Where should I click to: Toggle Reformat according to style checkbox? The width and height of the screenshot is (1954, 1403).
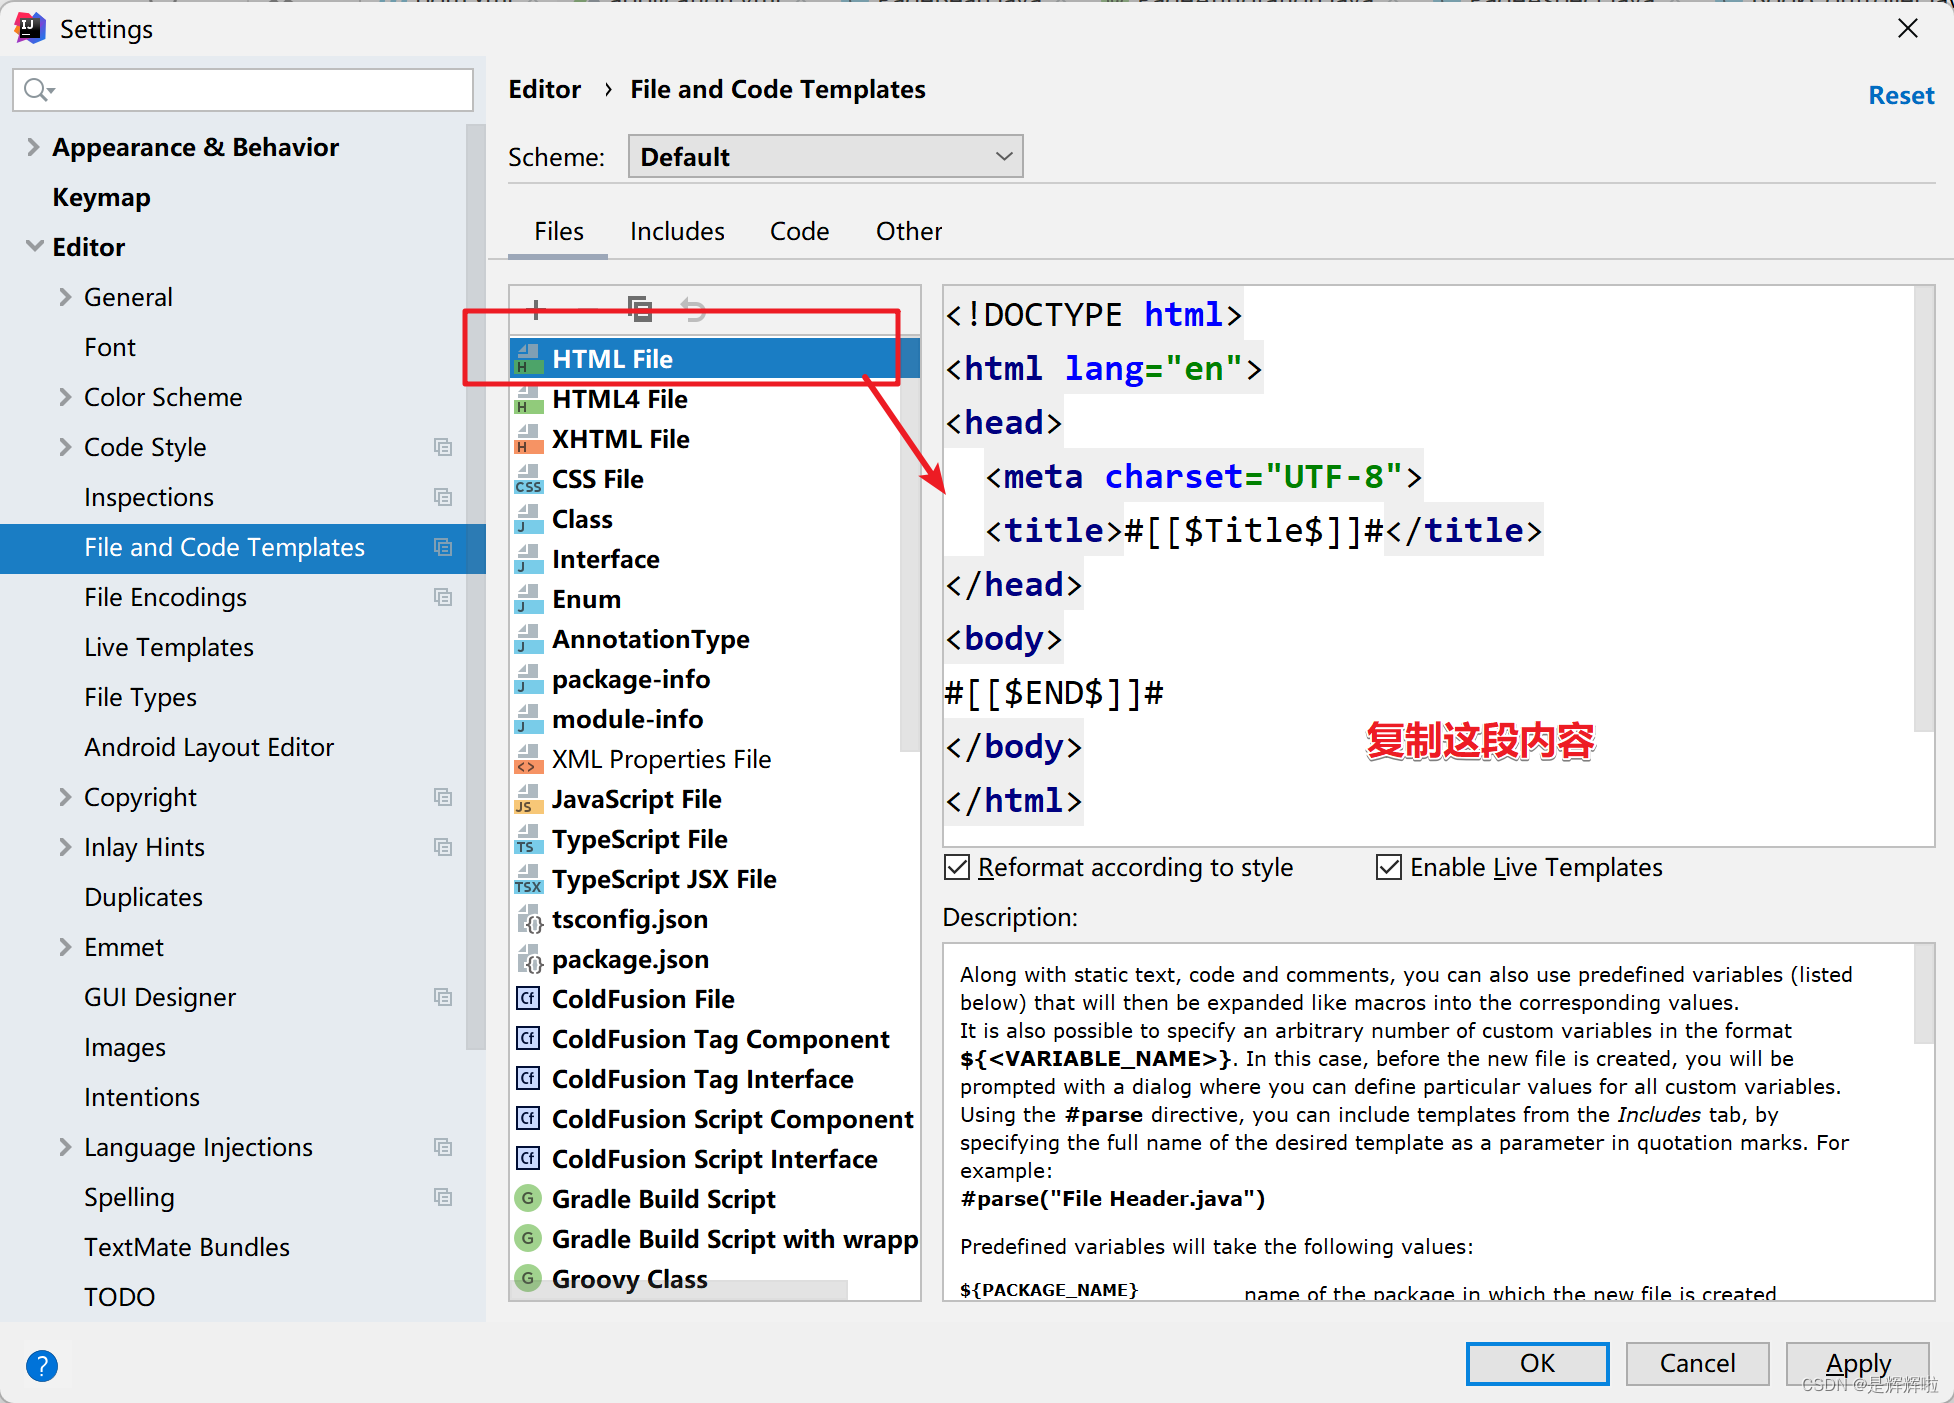click(957, 867)
